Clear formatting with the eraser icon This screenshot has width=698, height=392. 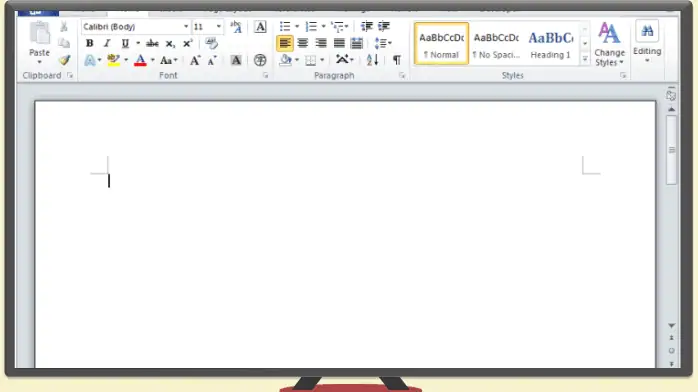tap(211, 43)
